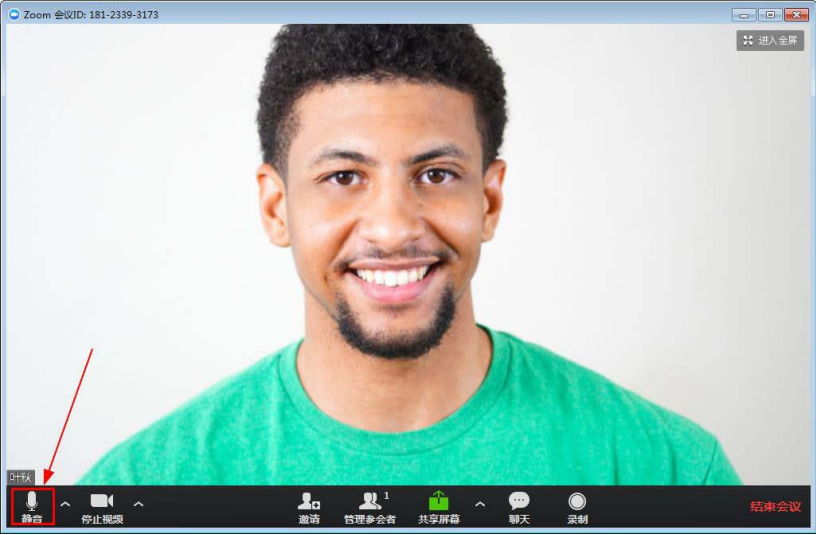Mute the microphone with the 静音 button
This screenshot has width=816, height=535.
[x=32, y=507]
